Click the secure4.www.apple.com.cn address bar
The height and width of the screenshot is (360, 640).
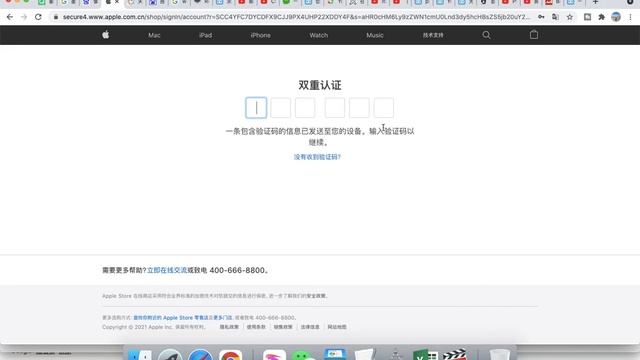pos(296,17)
